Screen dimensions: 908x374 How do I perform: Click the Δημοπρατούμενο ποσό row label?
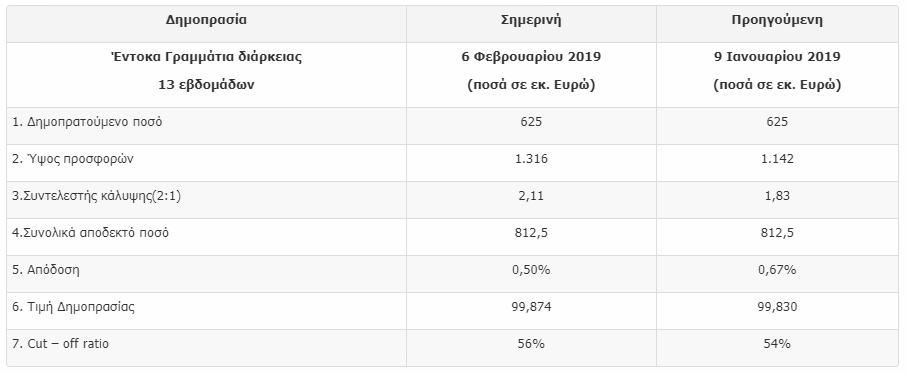(x=87, y=122)
